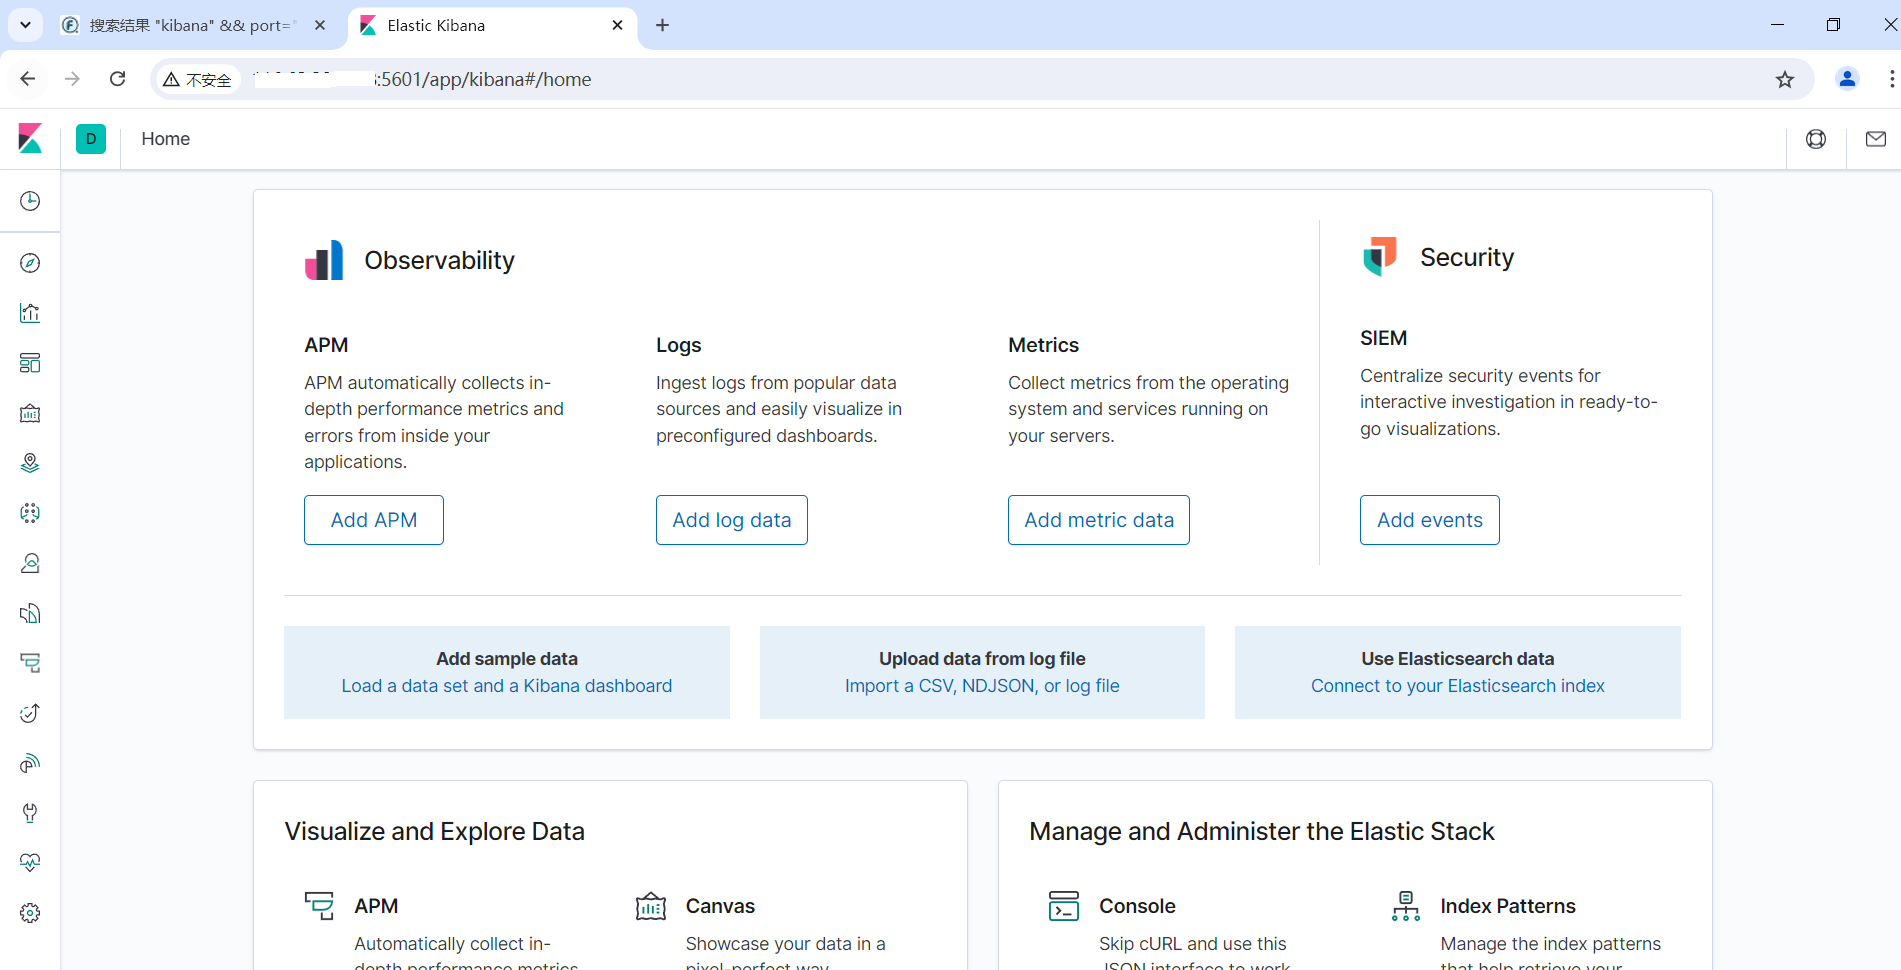Click the Upload data from log file heading
The image size is (1901, 970).
point(982,659)
